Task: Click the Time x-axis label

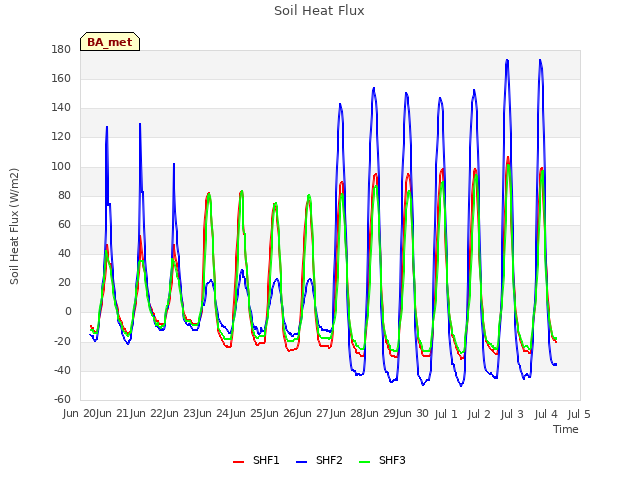Action: (566, 429)
